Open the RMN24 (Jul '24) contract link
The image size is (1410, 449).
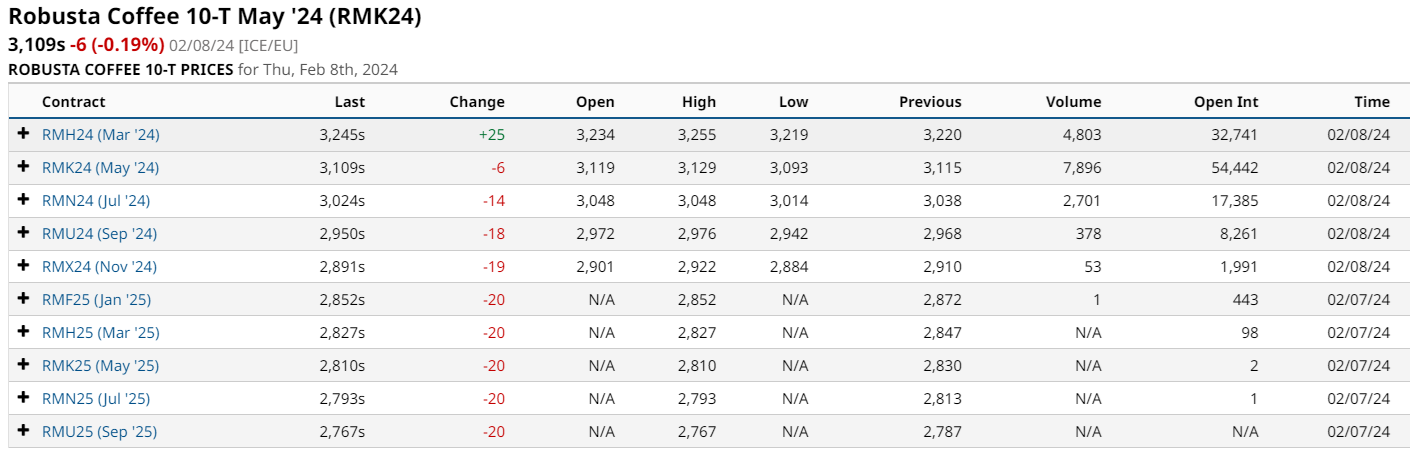(x=96, y=201)
